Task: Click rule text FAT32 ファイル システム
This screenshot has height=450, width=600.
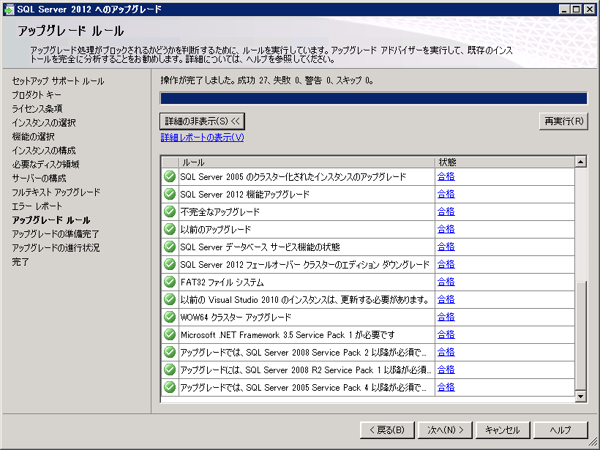Action: (x=222, y=282)
